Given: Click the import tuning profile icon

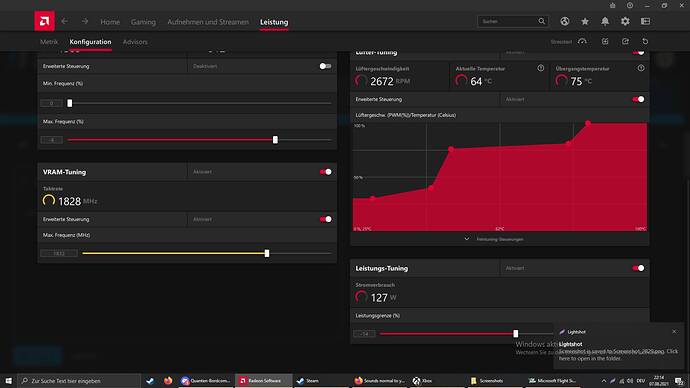Looking at the screenshot, I should click(605, 41).
